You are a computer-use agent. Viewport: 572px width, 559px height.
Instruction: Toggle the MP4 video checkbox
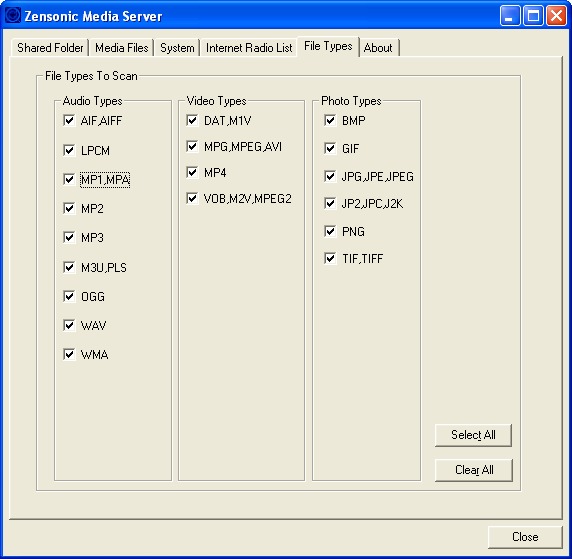pyautogui.click(x=192, y=172)
